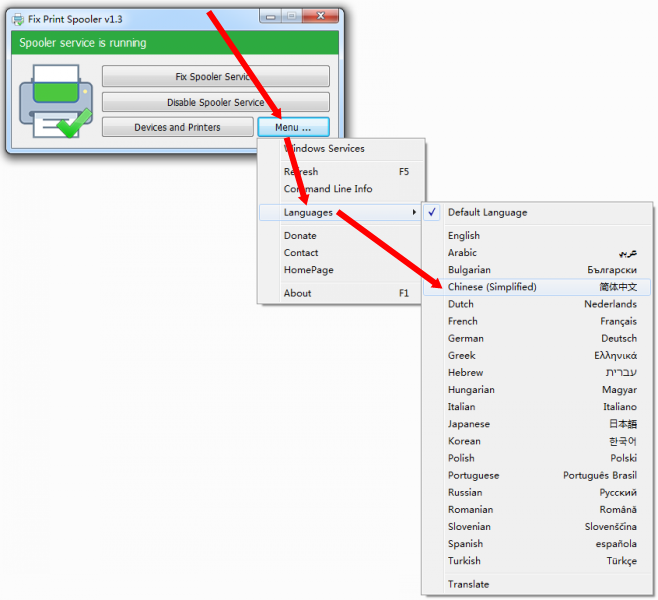Toggle the checked Default Language option
The image size is (658, 600).
click(x=537, y=213)
